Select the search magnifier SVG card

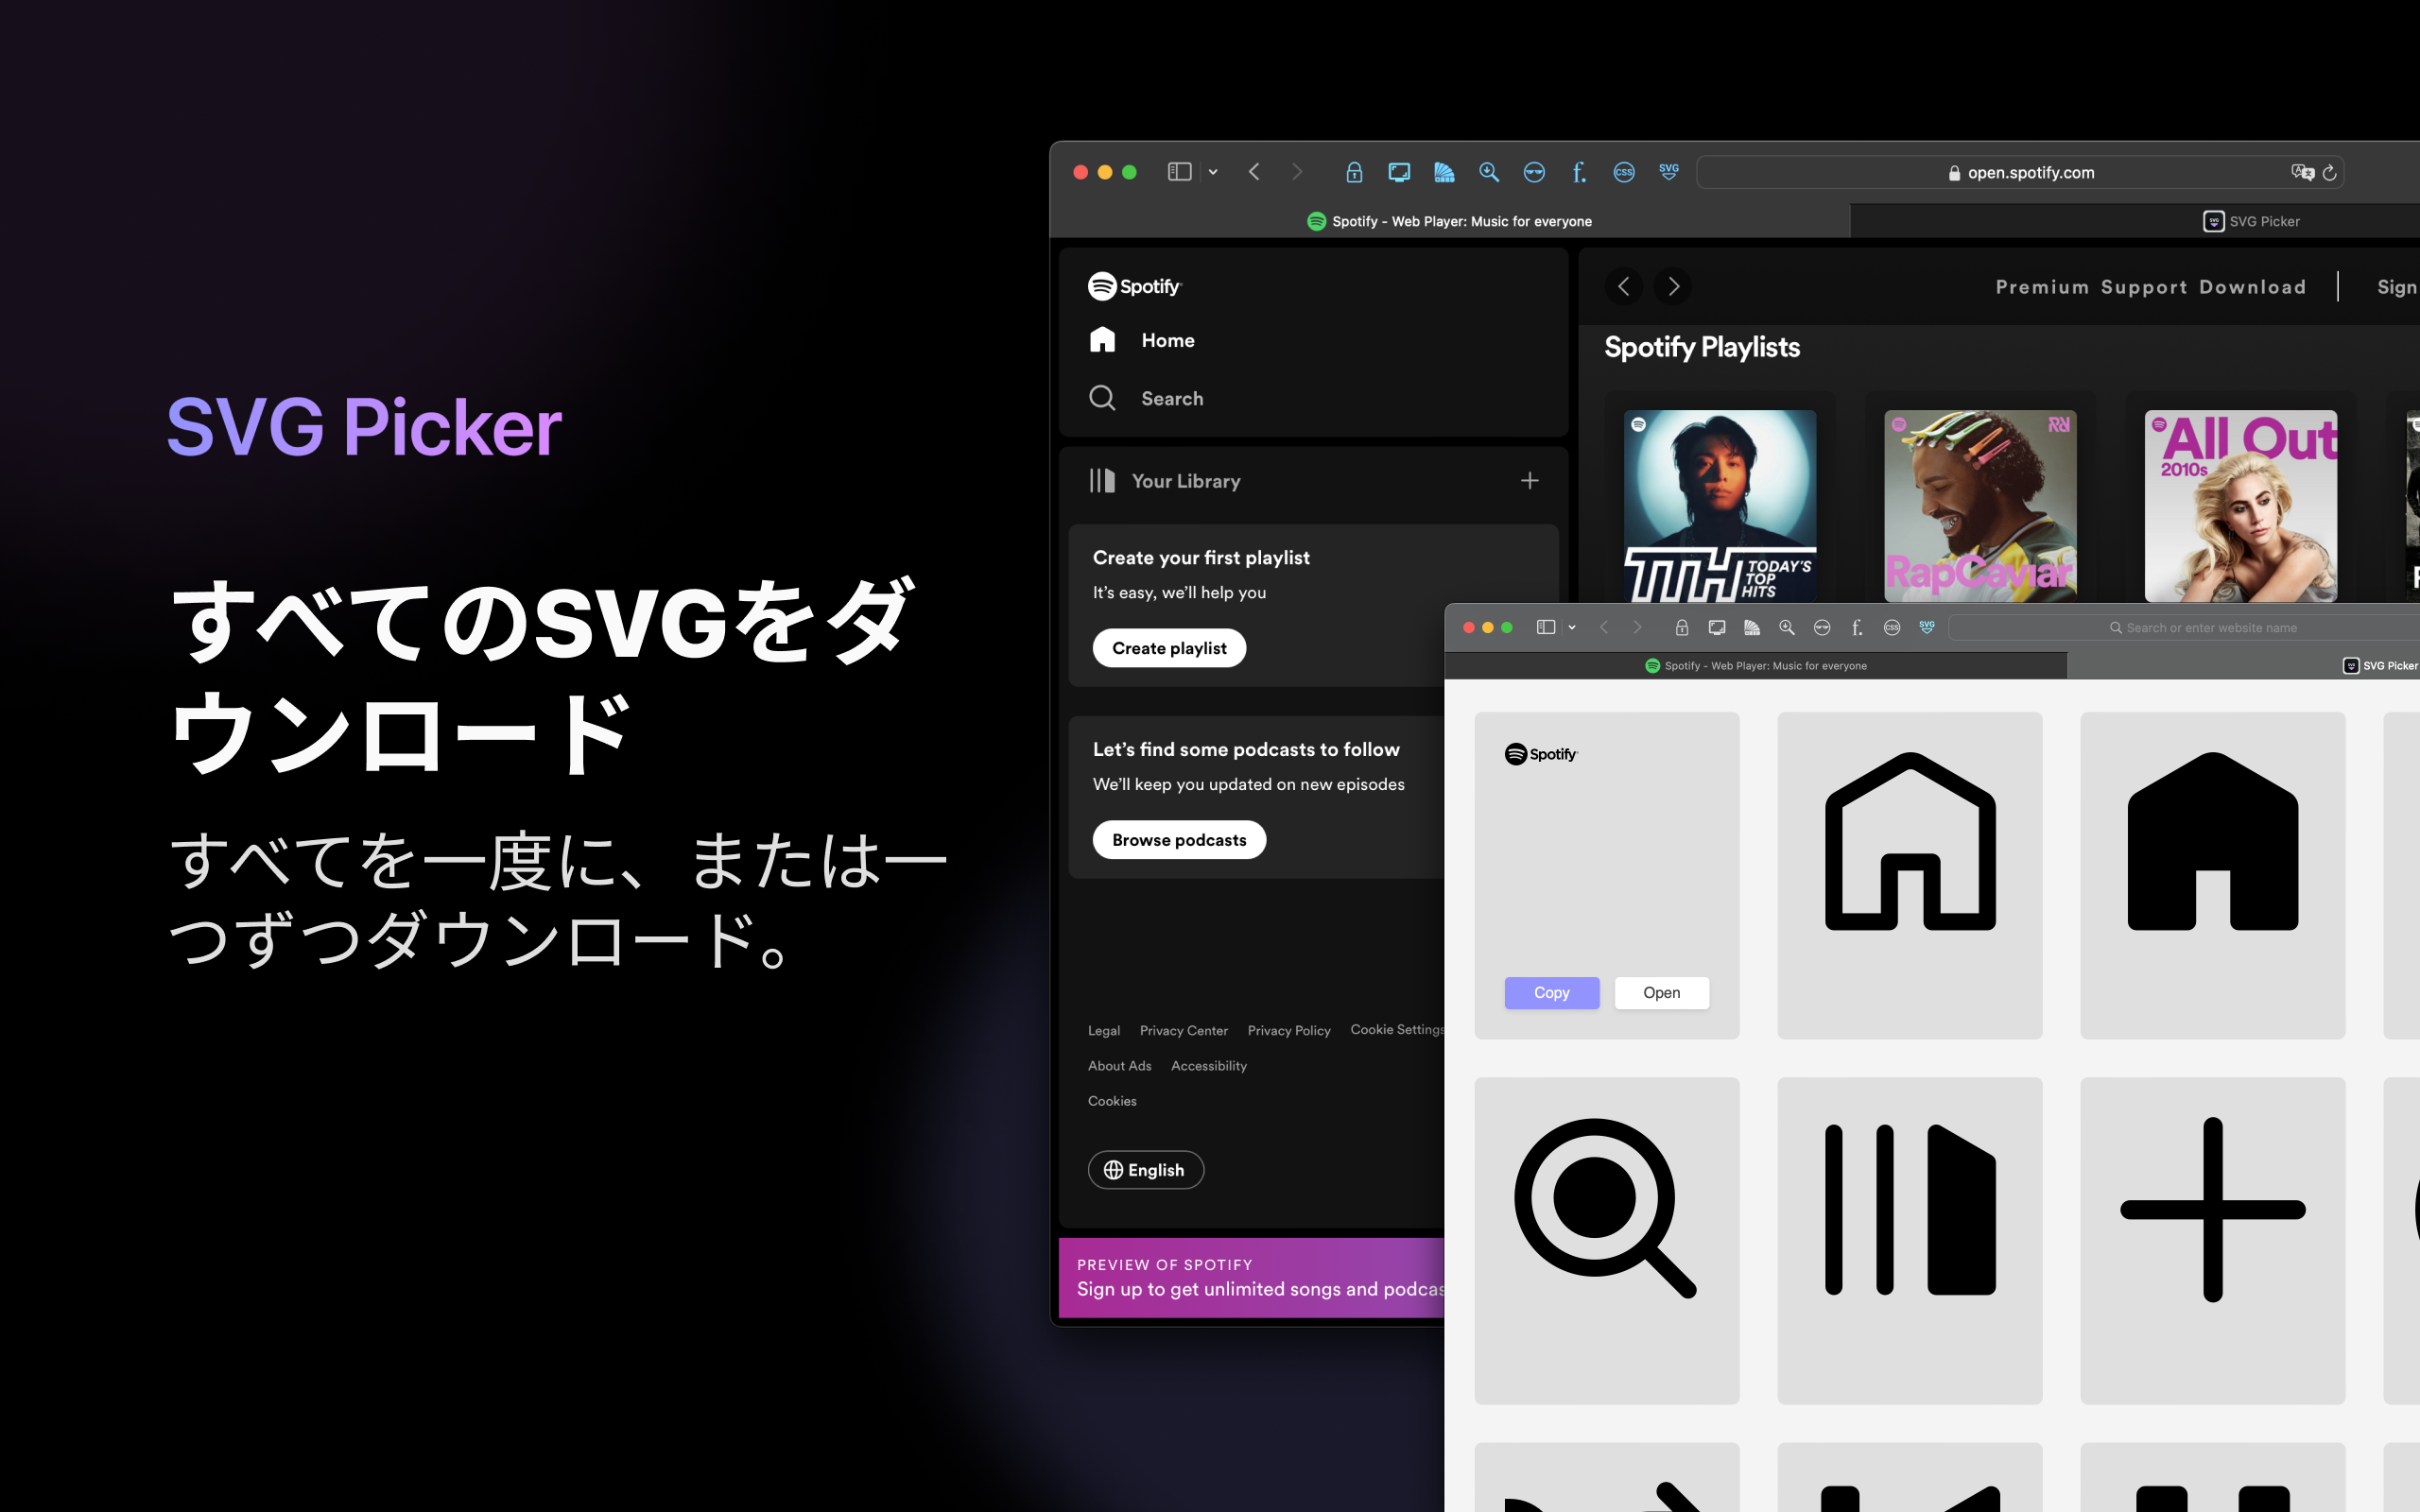(x=1607, y=1240)
